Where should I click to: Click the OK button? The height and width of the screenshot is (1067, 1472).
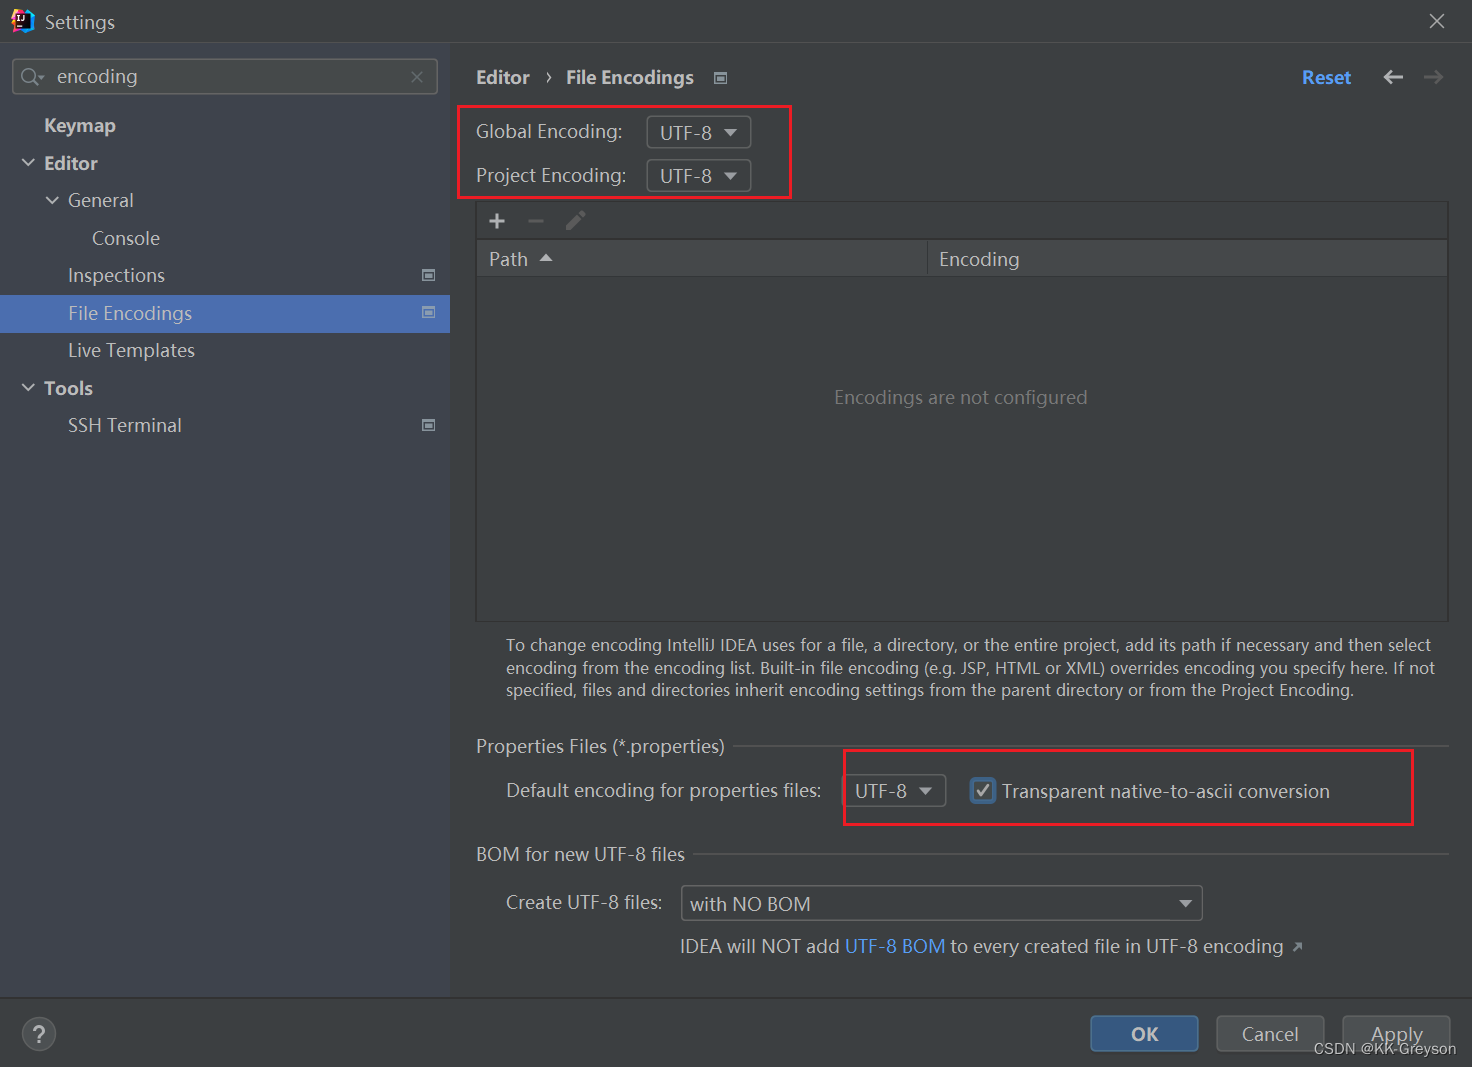(x=1144, y=1034)
